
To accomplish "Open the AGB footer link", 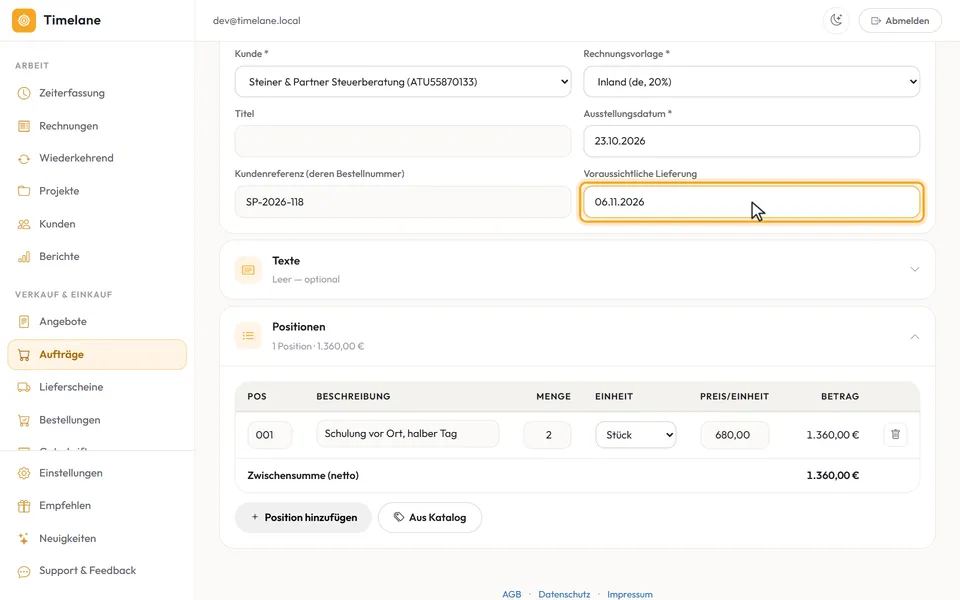I will 512,594.
